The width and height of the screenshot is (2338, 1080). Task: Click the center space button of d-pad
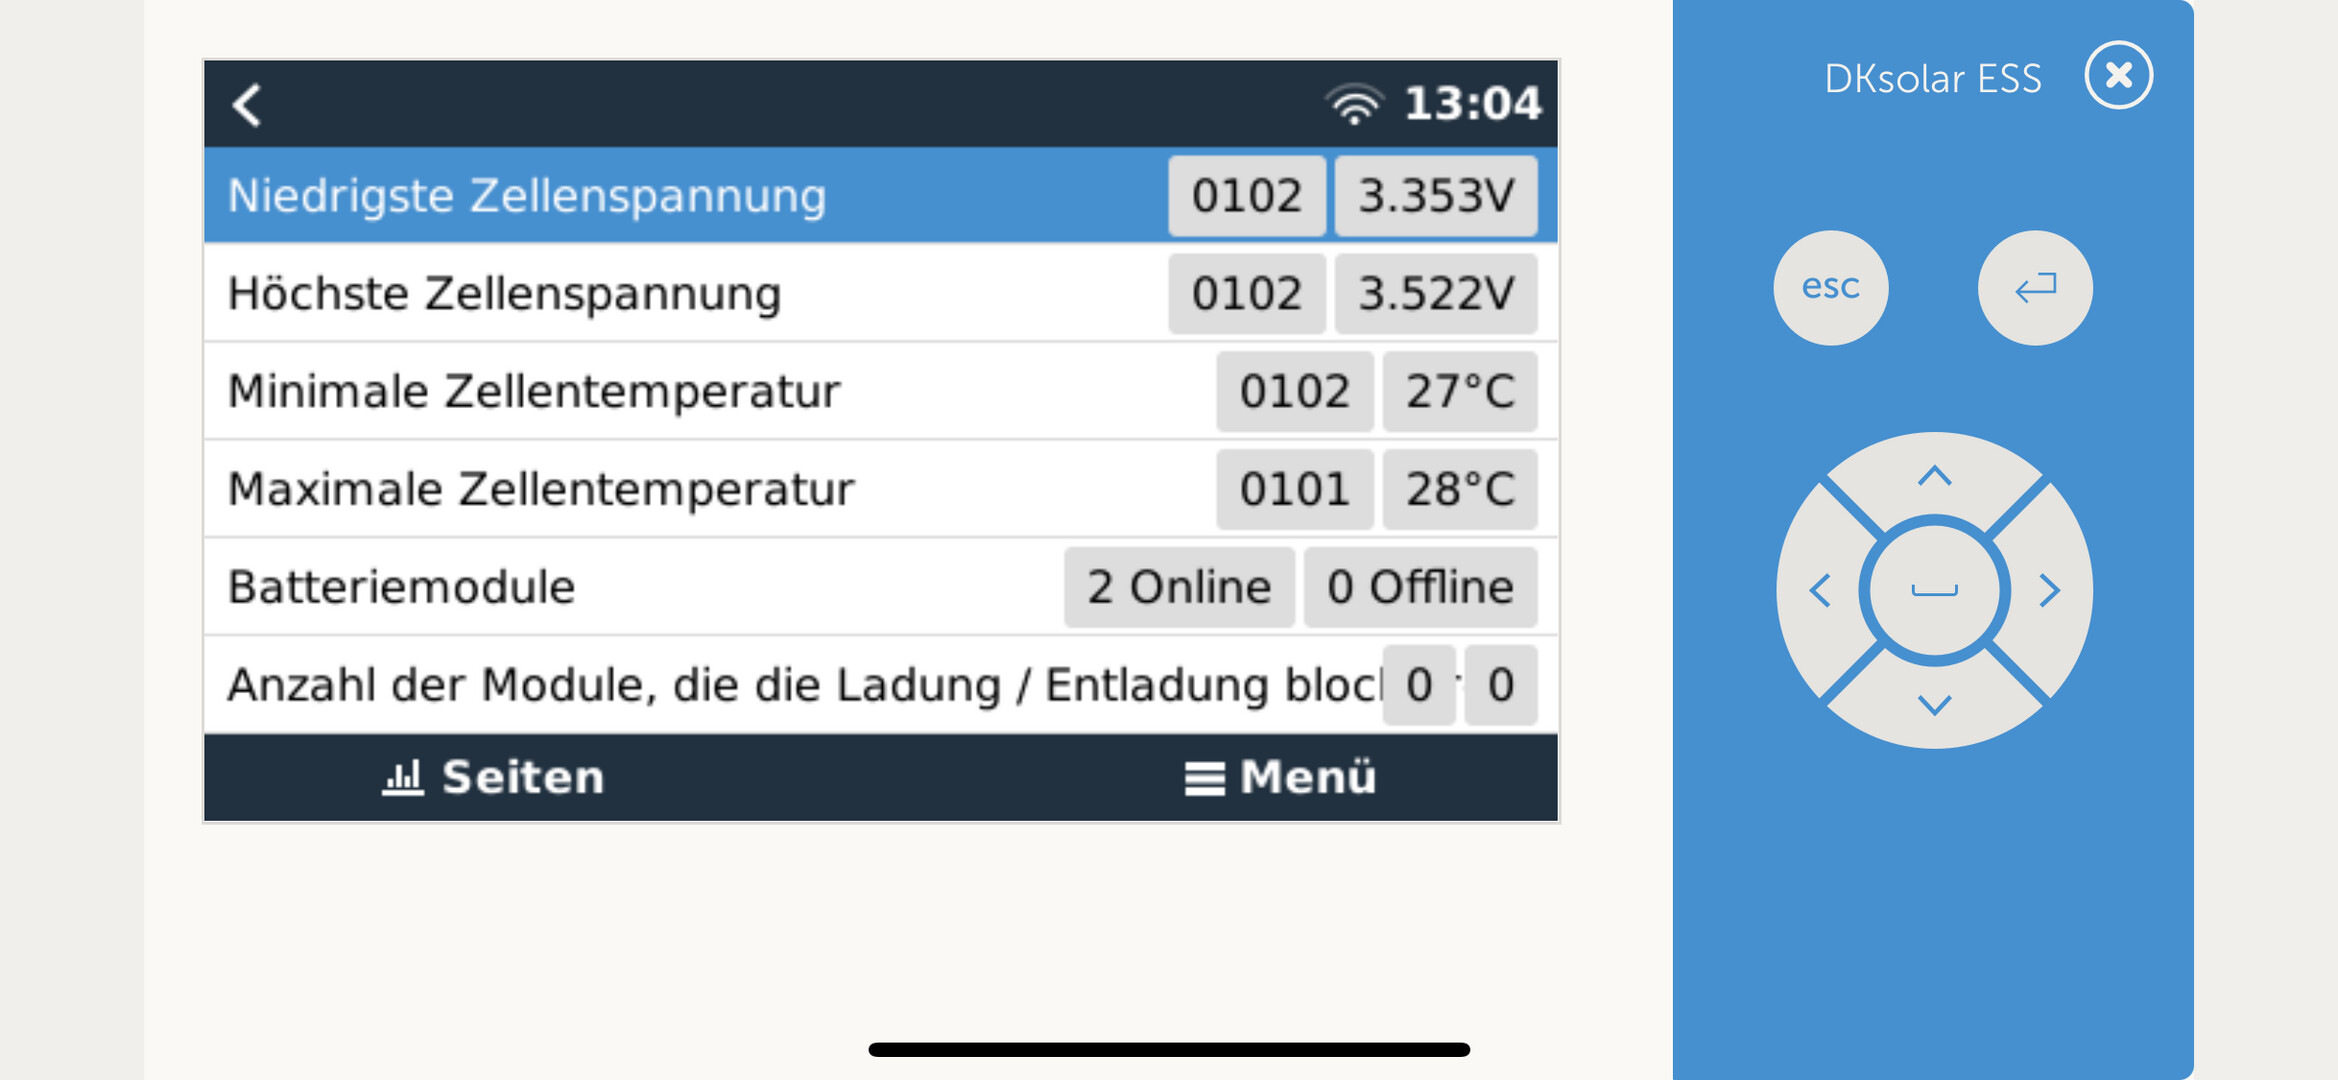1934,591
